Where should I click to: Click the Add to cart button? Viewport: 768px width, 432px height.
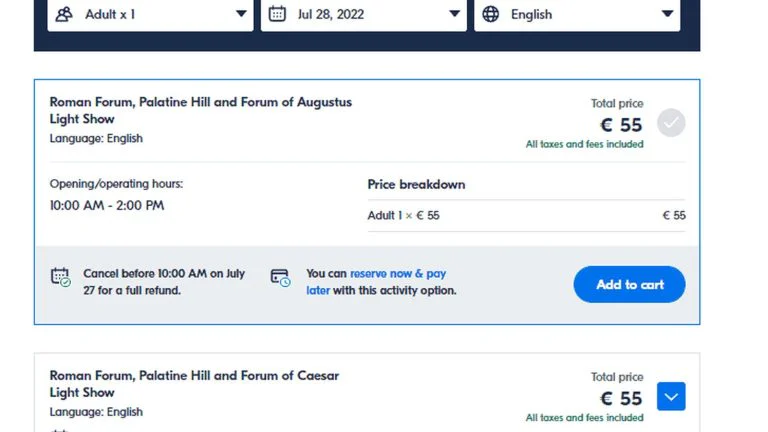coord(629,285)
